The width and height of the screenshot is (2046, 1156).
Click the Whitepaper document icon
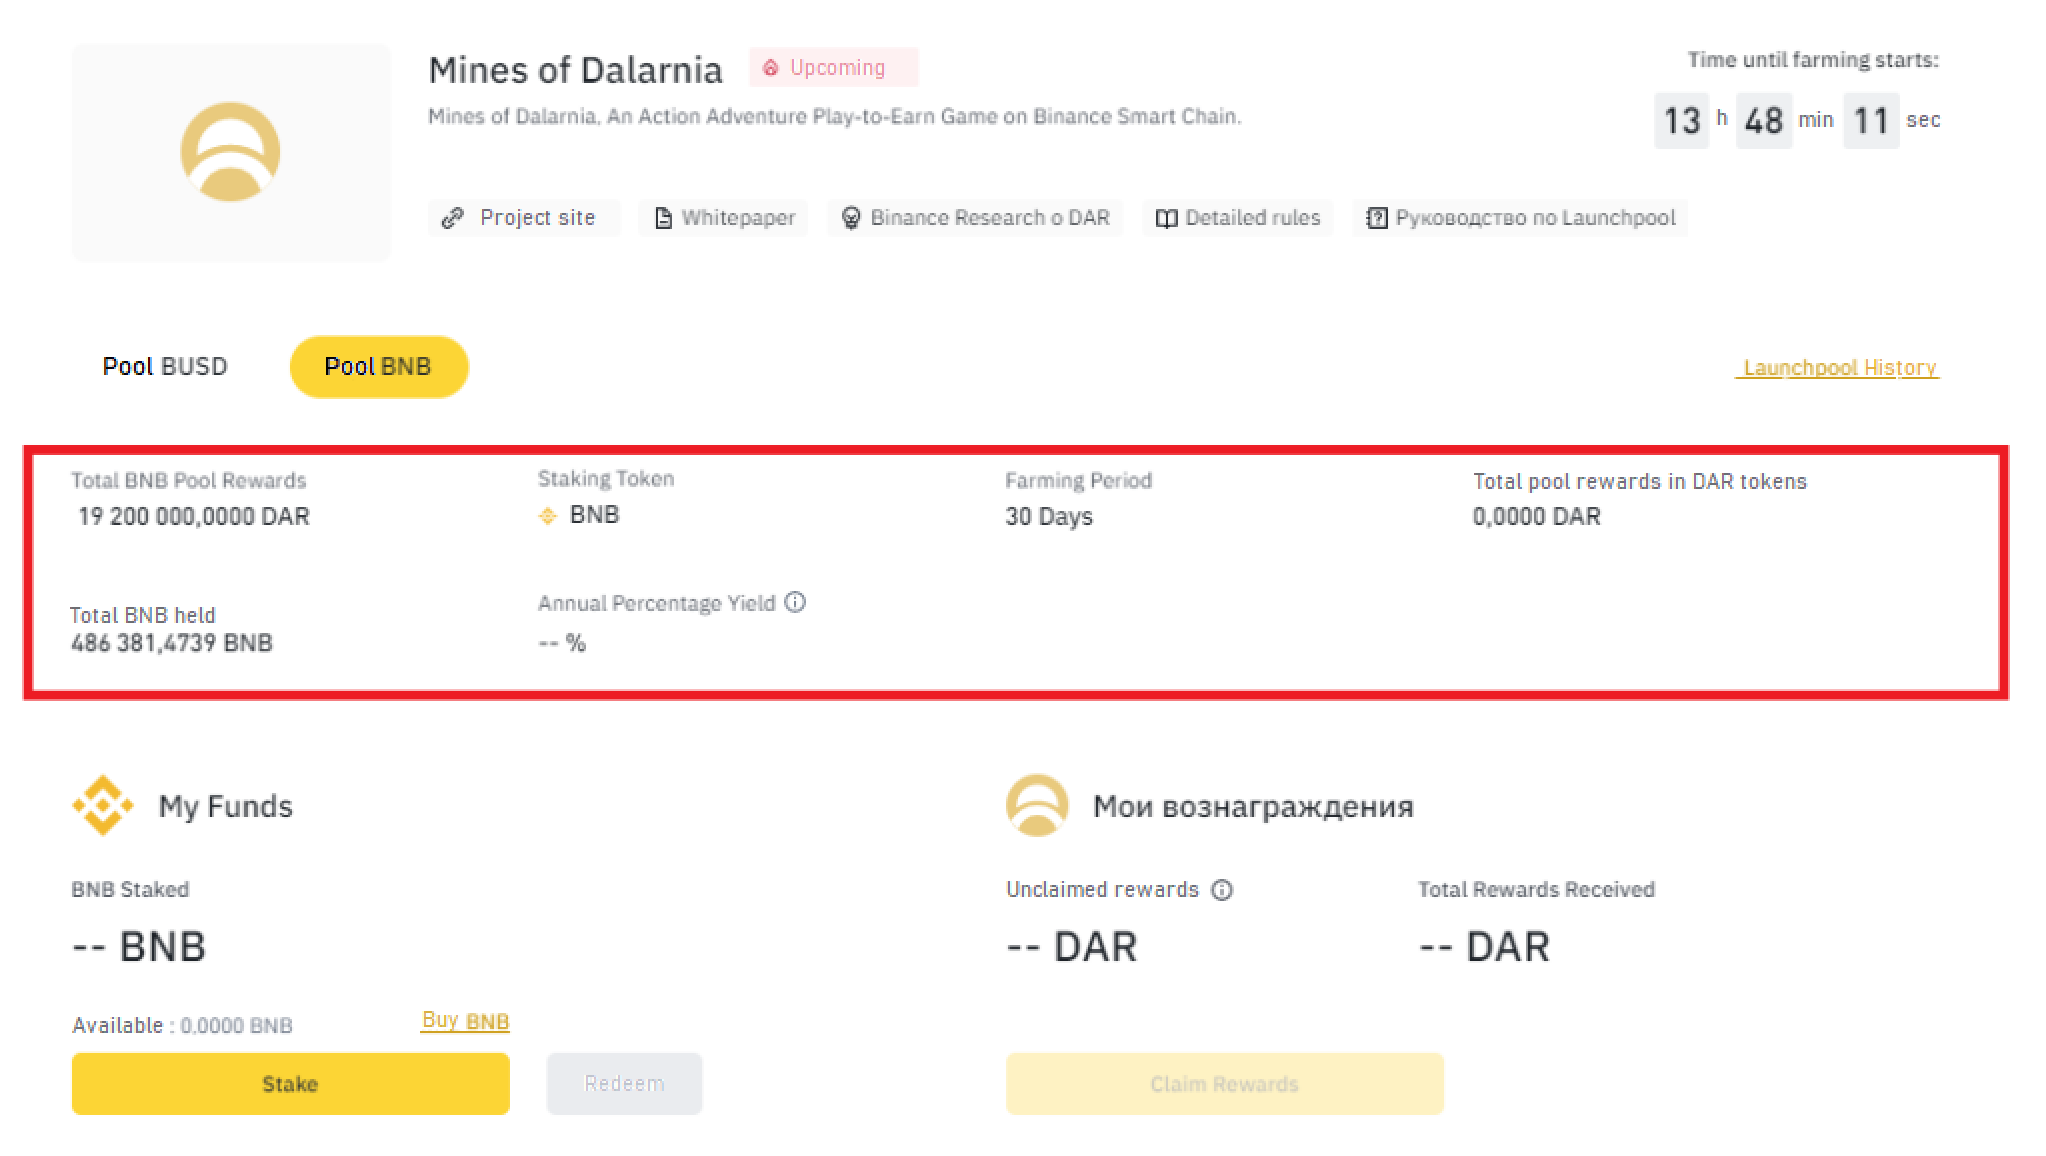[662, 217]
